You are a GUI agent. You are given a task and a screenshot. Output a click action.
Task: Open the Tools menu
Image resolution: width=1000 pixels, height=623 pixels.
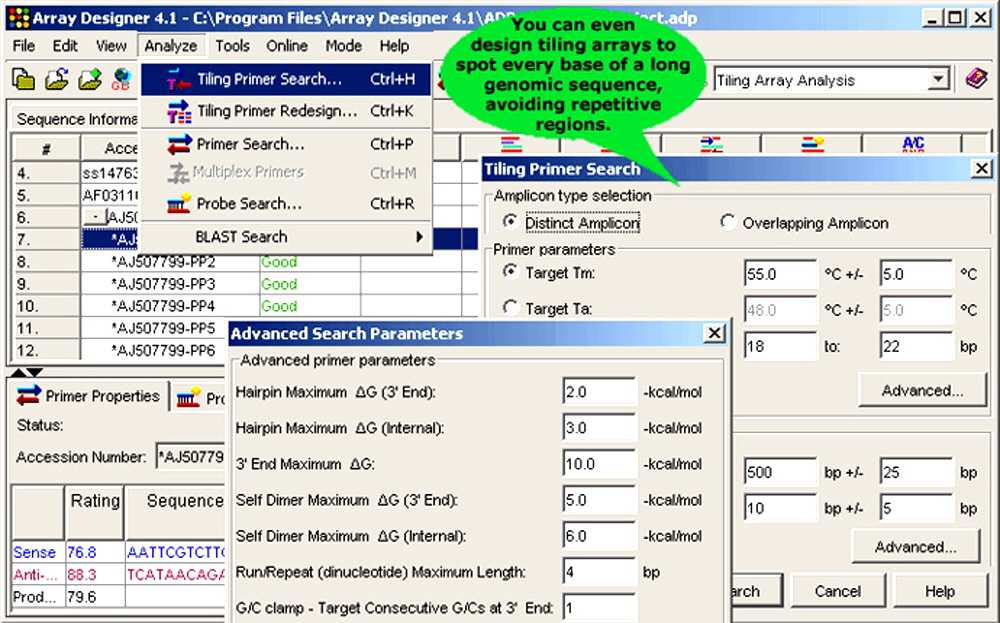pos(232,46)
